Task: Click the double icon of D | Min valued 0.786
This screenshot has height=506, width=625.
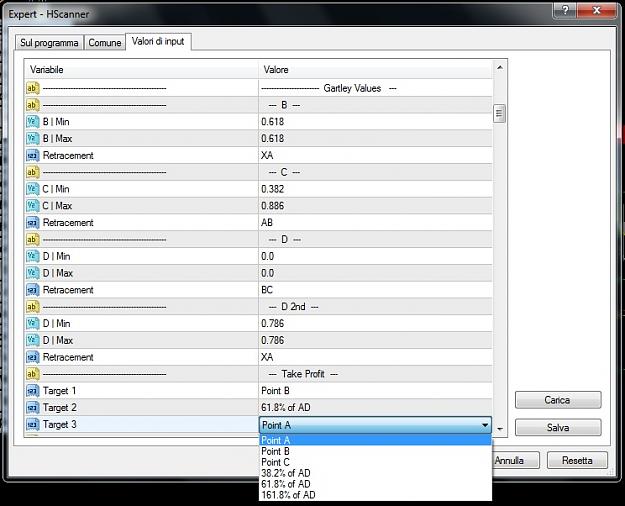Action: point(33,323)
